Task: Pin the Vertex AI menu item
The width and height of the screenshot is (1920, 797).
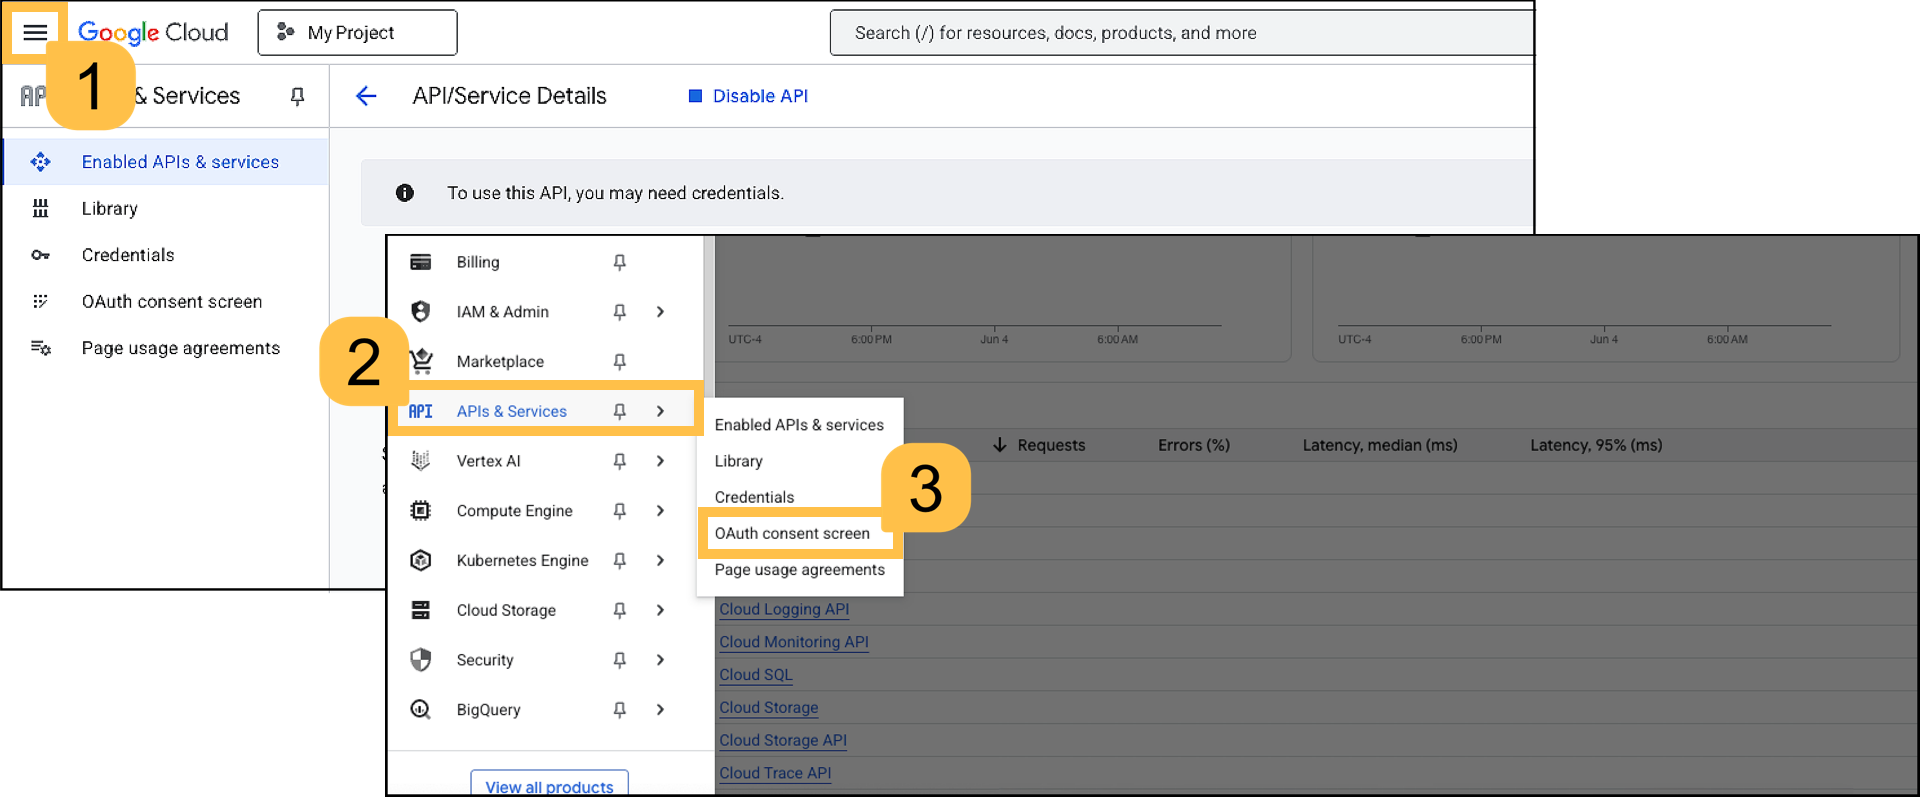Action: [620, 461]
